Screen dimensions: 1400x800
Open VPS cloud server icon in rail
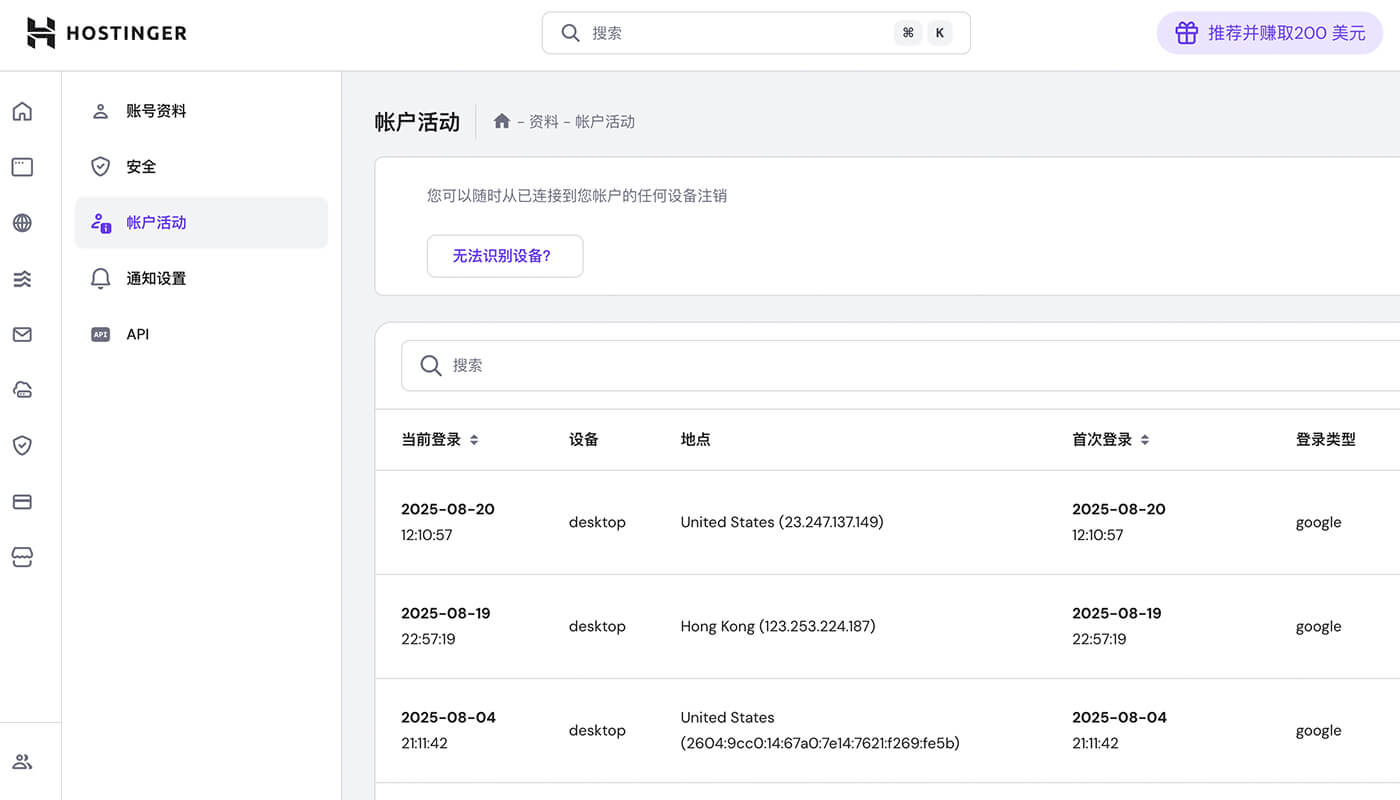tap(22, 390)
